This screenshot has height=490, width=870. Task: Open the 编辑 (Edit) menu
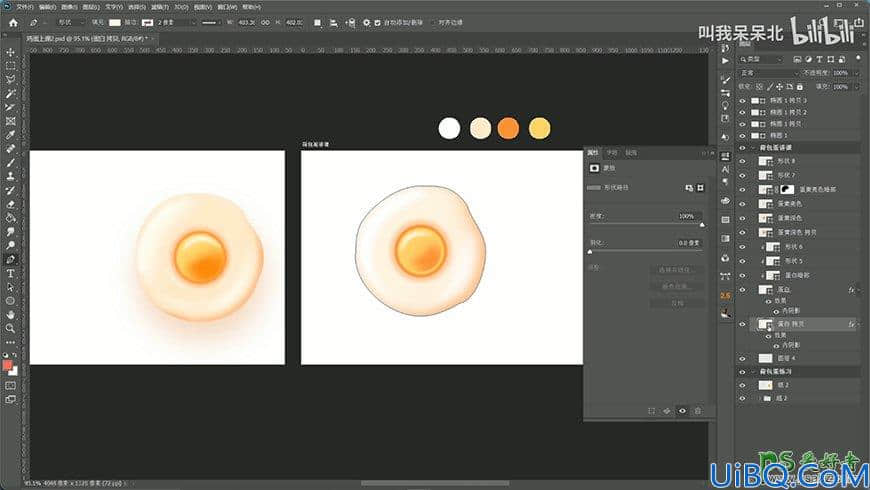pos(47,7)
